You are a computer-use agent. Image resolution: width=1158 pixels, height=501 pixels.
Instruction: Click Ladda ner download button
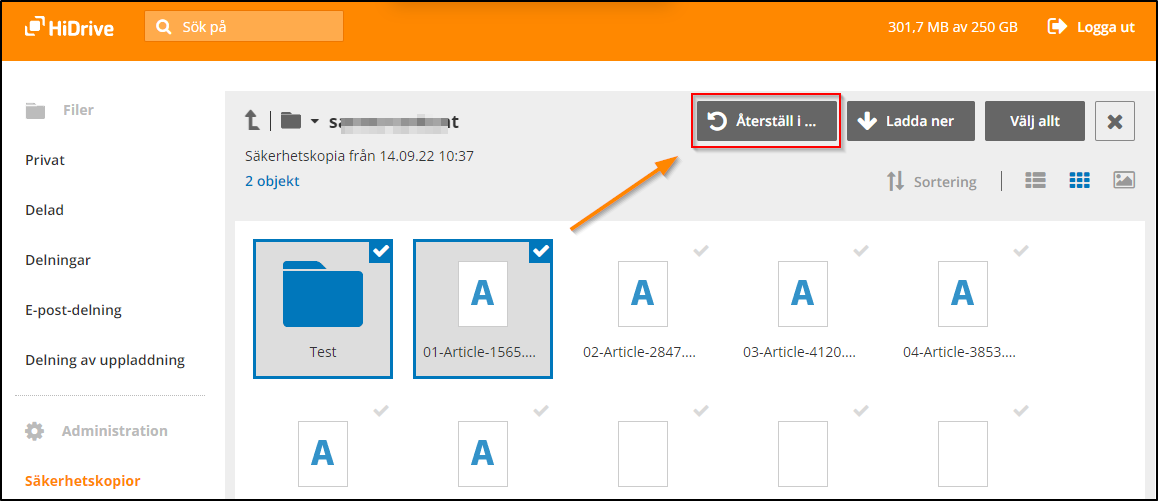click(905, 122)
